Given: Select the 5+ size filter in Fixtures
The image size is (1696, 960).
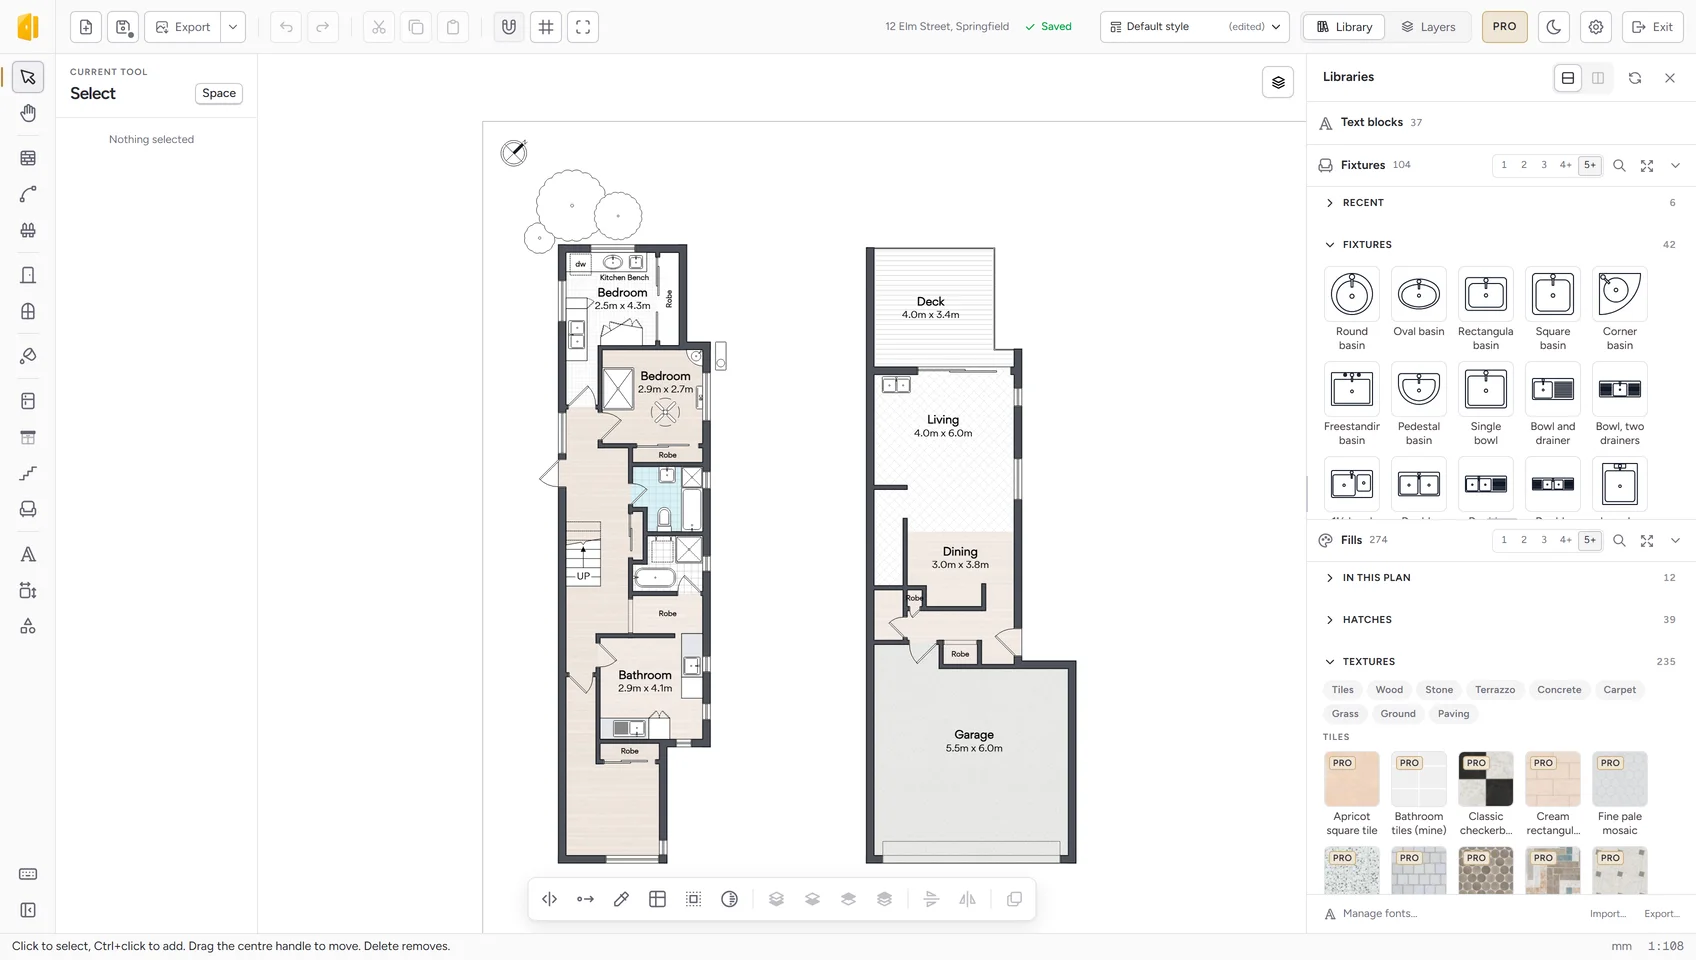Looking at the screenshot, I should (1590, 165).
